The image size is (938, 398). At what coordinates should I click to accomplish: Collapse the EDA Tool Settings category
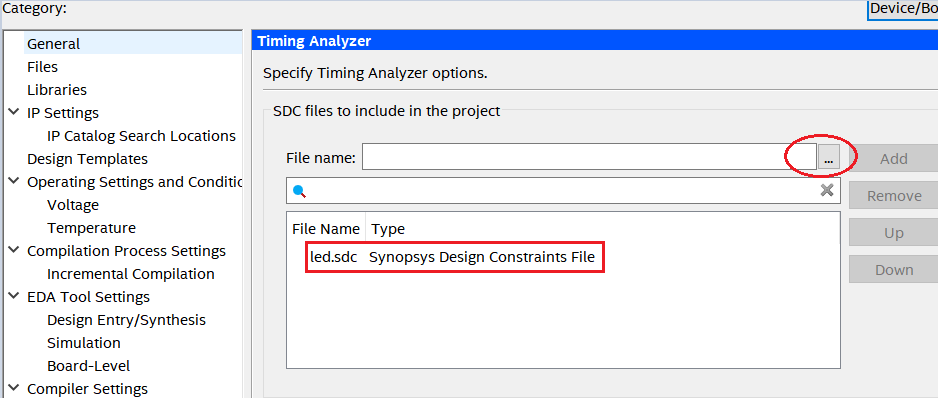click(14, 296)
